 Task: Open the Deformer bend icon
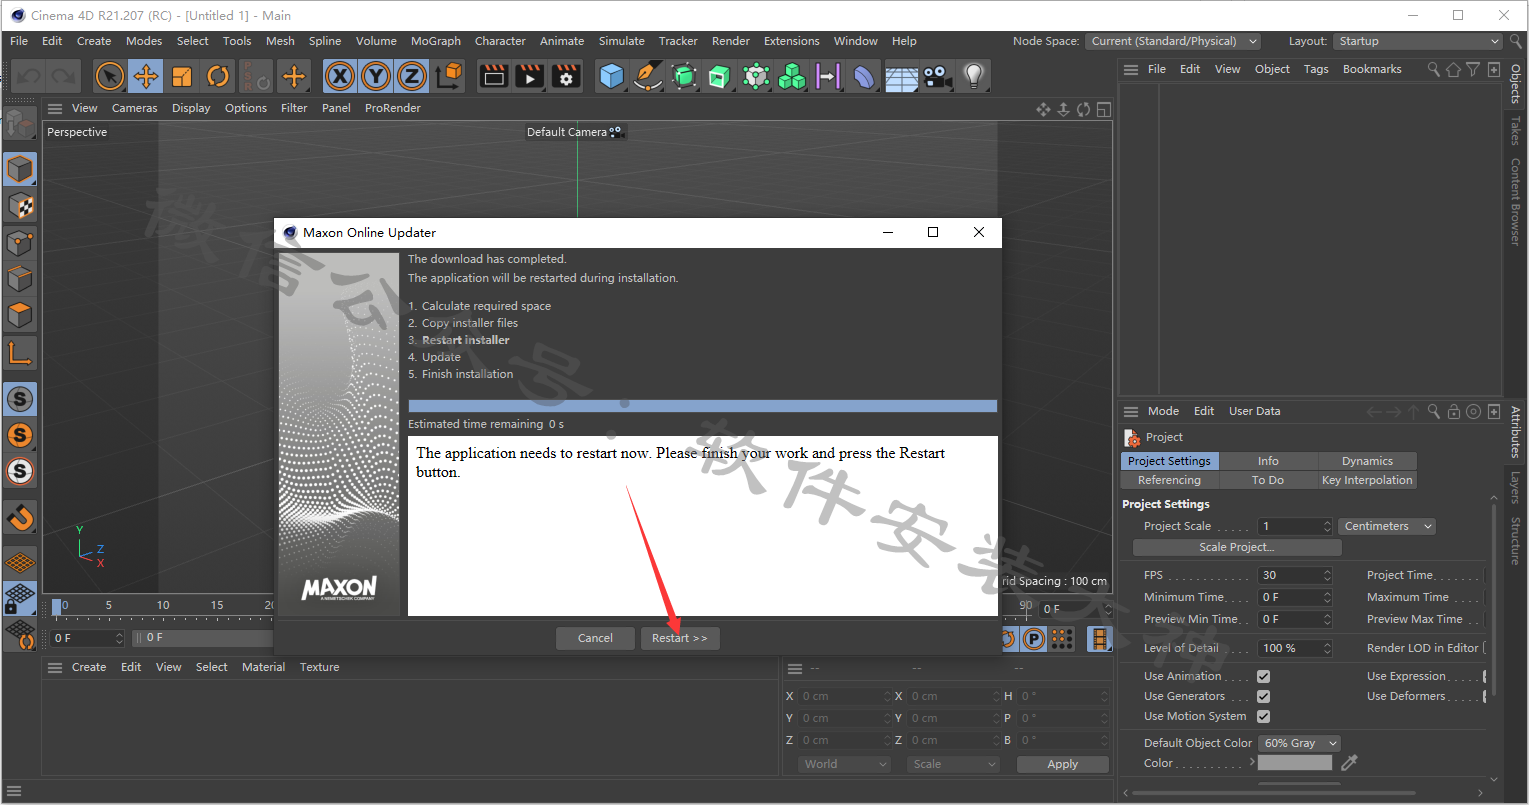[x=864, y=76]
